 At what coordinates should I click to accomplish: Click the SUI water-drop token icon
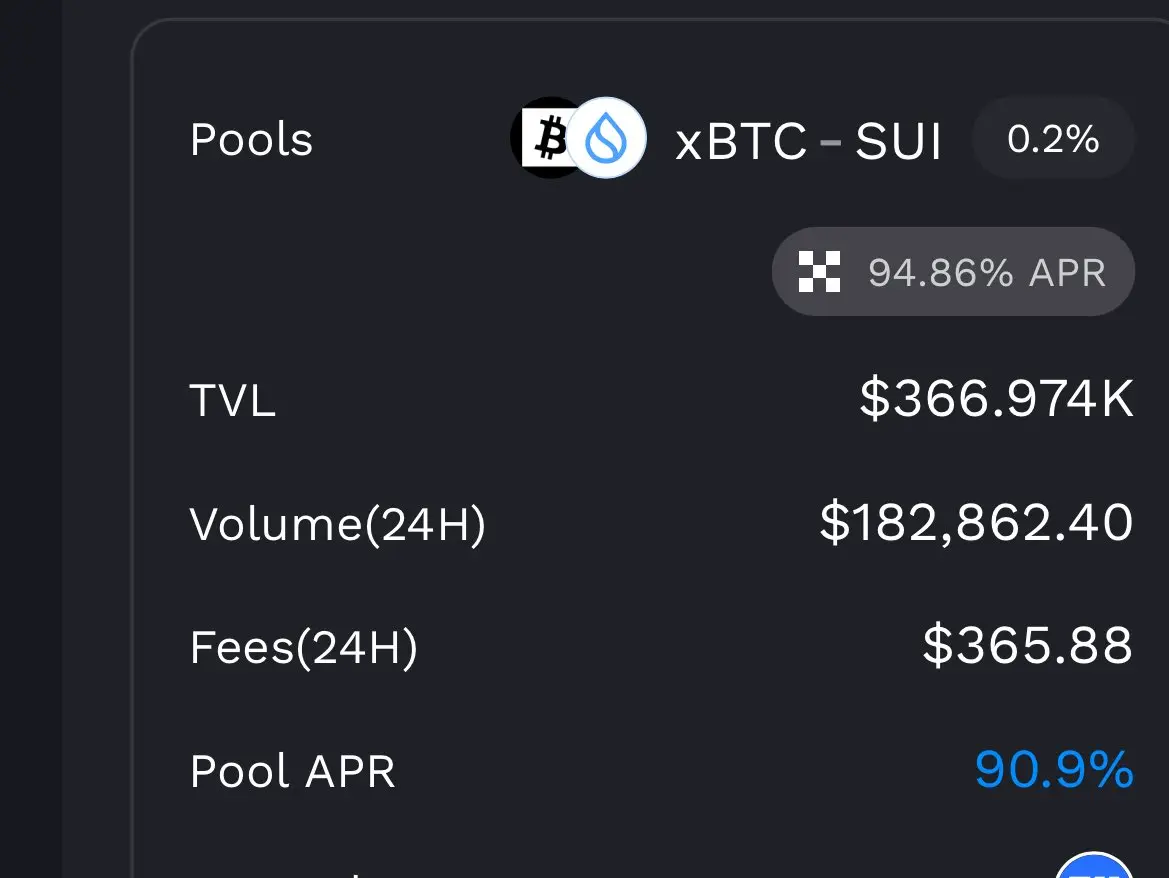click(x=607, y=138)
